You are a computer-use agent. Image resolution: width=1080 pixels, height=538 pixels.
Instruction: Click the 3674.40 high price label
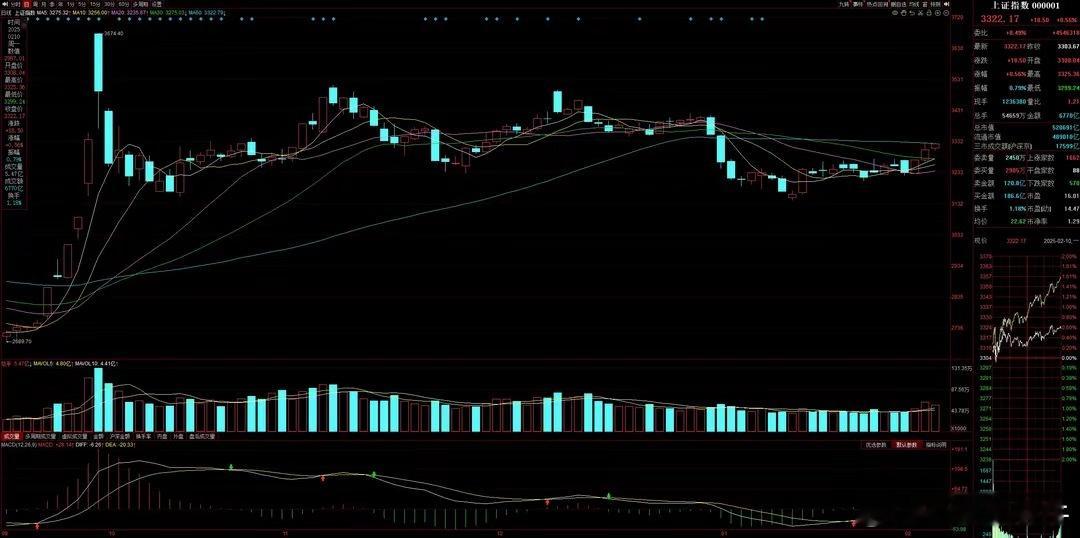pyautogui.click(x=112, y=34)
